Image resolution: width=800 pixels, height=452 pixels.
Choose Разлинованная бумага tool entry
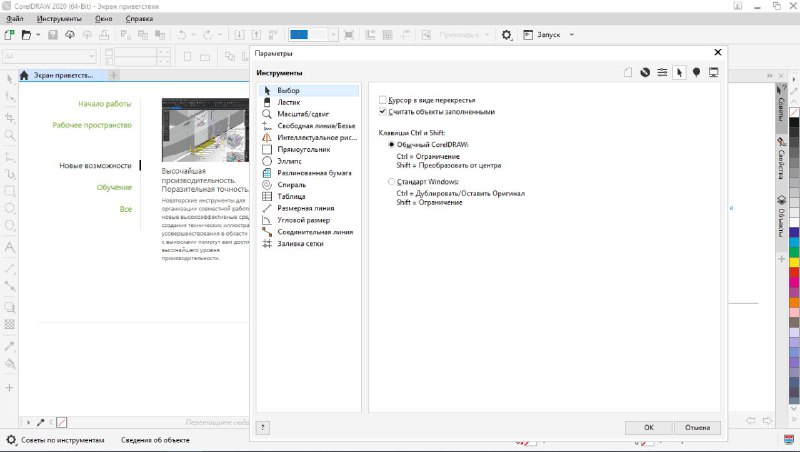[309, 173]
